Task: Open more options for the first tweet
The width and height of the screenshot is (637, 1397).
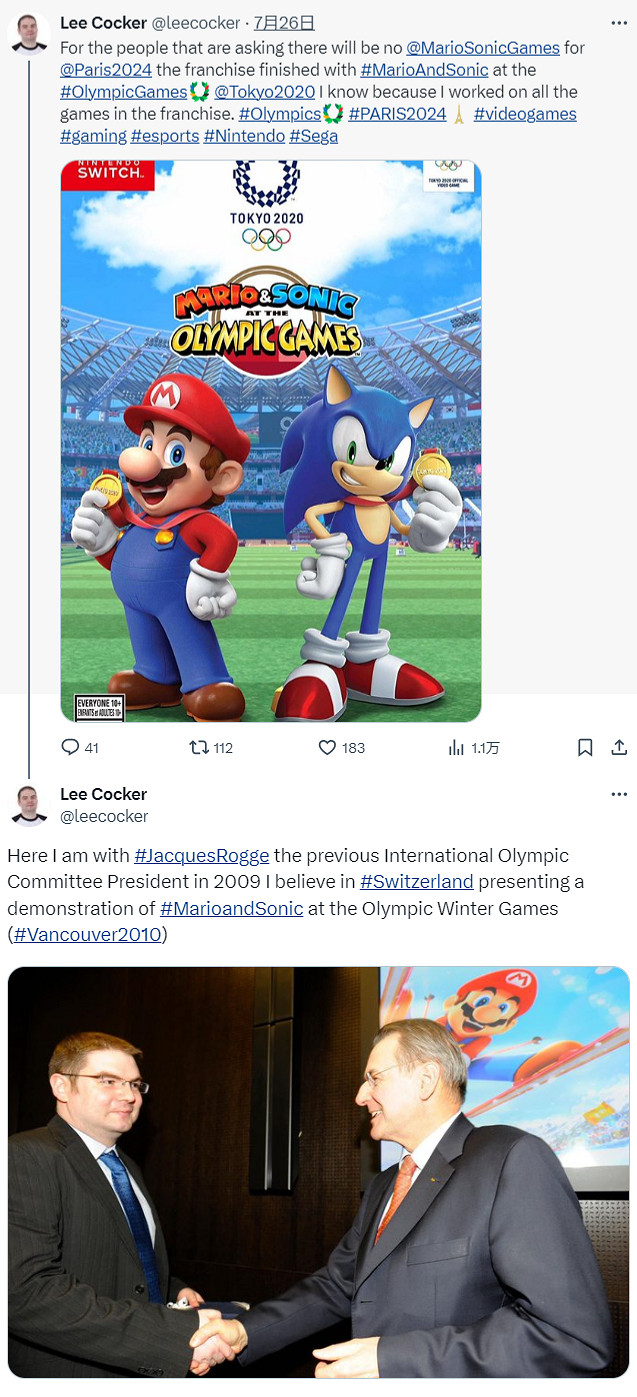Action: pyautogui.click(x=619, y=22)
